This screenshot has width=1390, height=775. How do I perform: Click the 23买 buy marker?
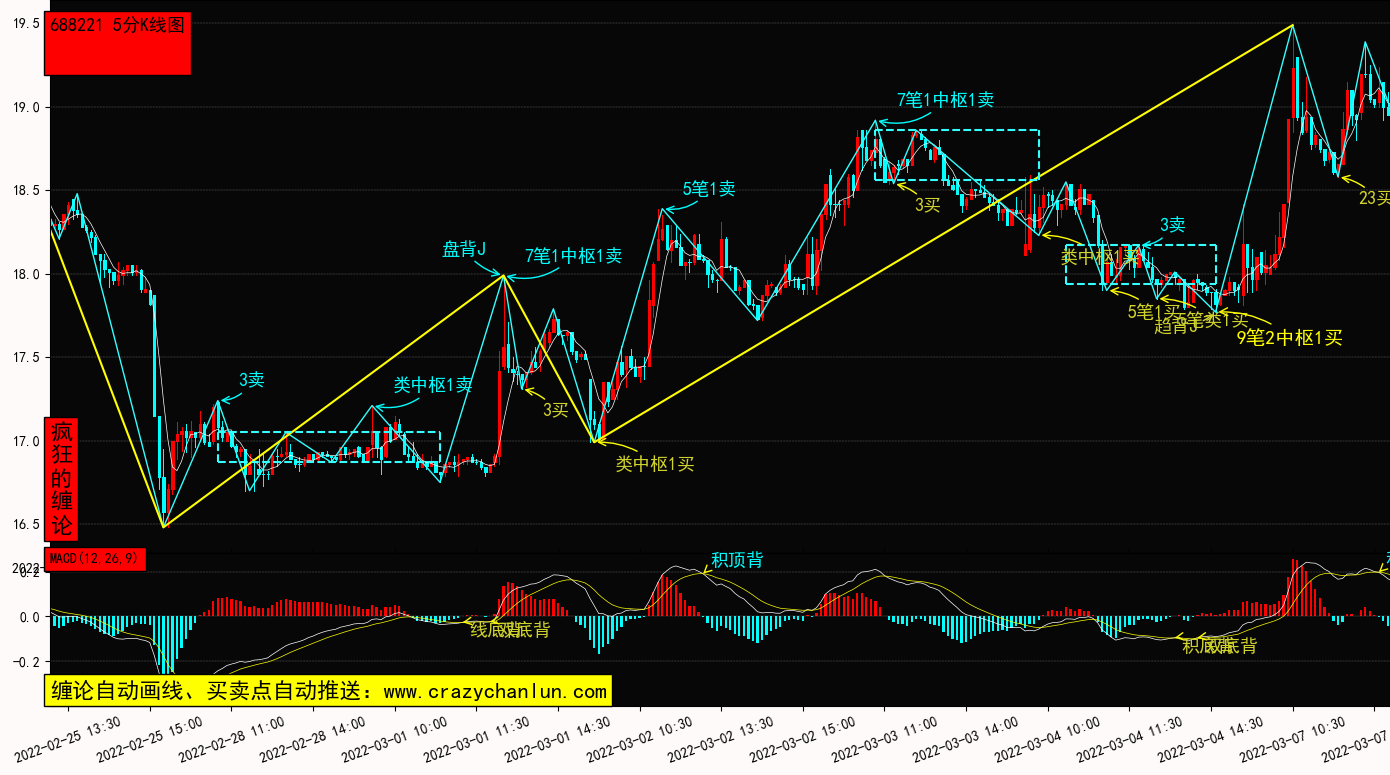coord(1373,198)
